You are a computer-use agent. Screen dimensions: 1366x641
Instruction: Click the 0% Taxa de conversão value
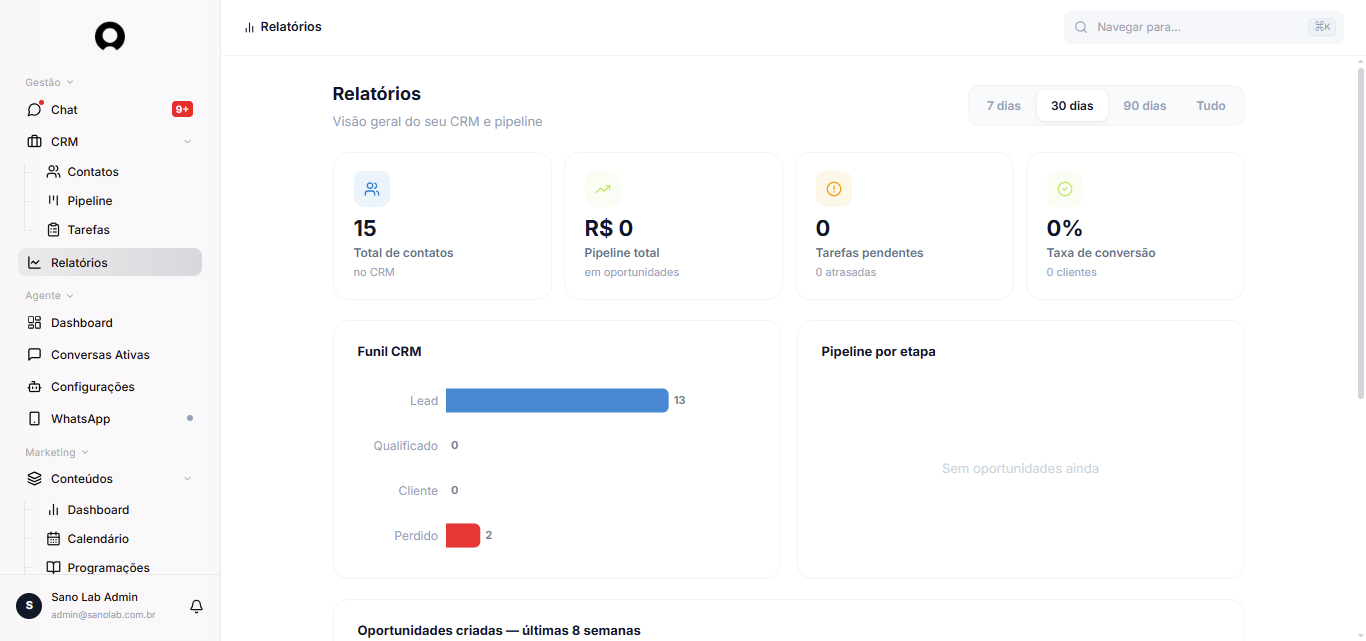click(1065, 228)
